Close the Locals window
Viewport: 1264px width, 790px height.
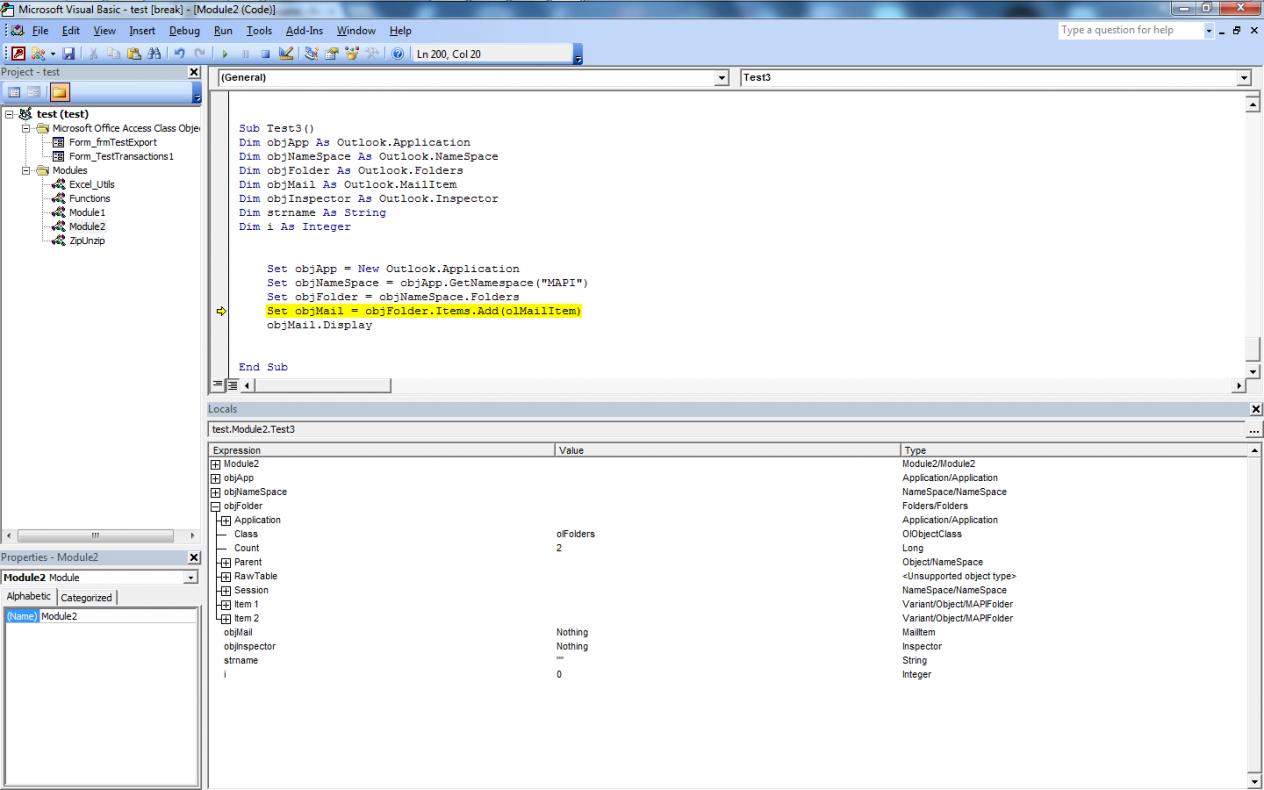click(x=1256, y=409)
